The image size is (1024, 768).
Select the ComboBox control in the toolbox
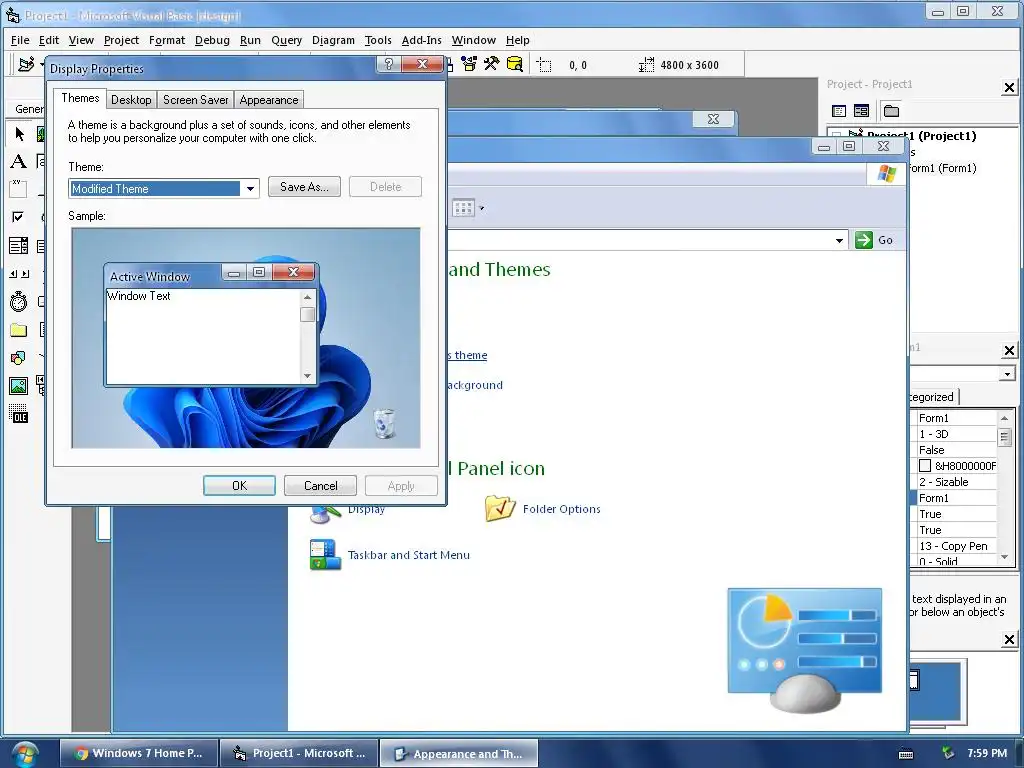(18, 246)
